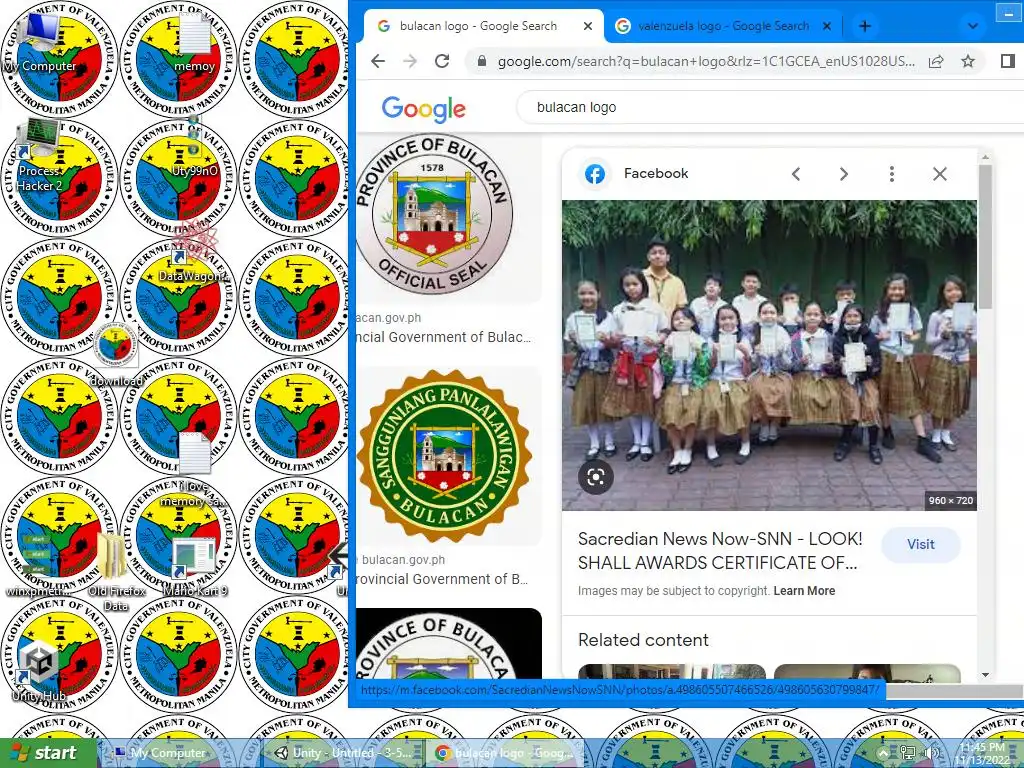This screenshot has height=768, width=1024.
Task: Switch to Unity taskbar item
Action: (x=344, y=753)
